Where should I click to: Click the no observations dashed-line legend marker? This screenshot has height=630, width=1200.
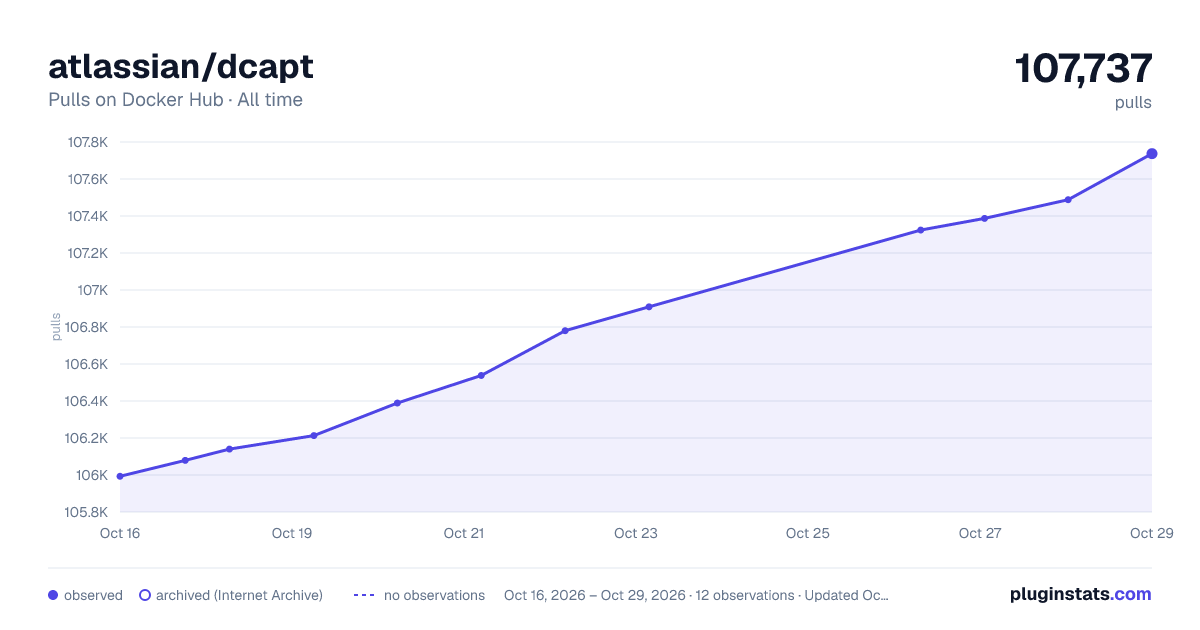364,595
